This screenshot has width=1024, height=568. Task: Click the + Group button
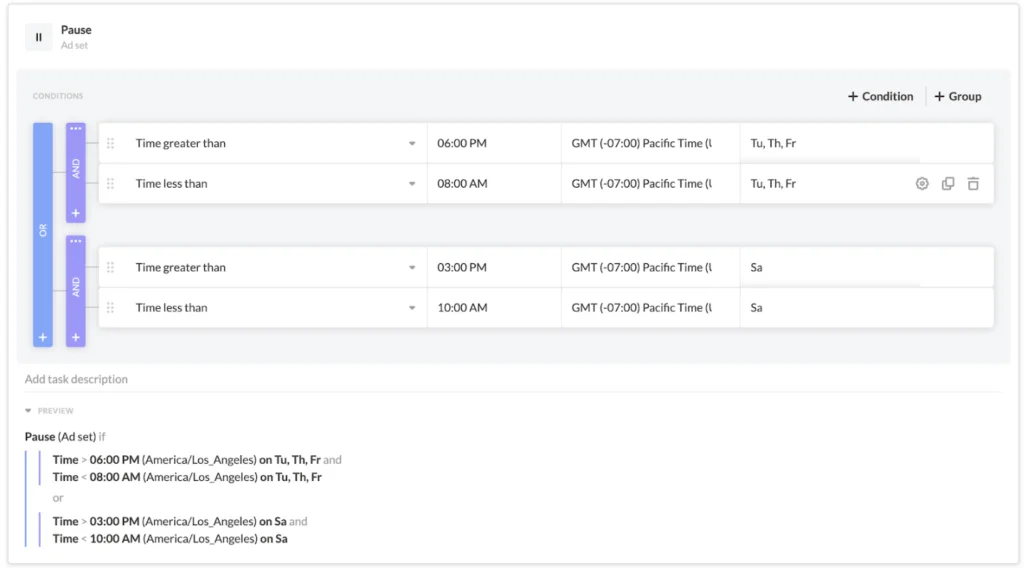[x=958, y=97]
